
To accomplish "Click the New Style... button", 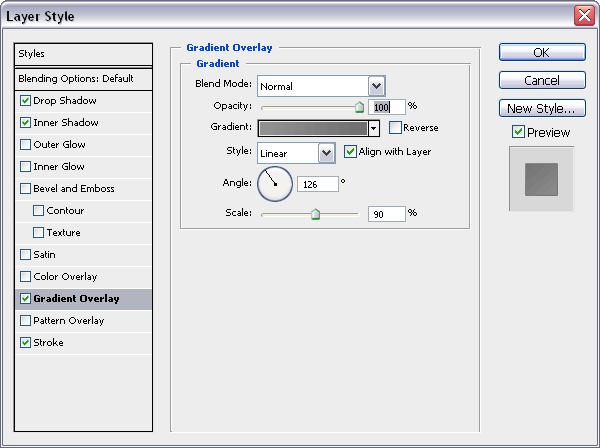I will (542, 108).
